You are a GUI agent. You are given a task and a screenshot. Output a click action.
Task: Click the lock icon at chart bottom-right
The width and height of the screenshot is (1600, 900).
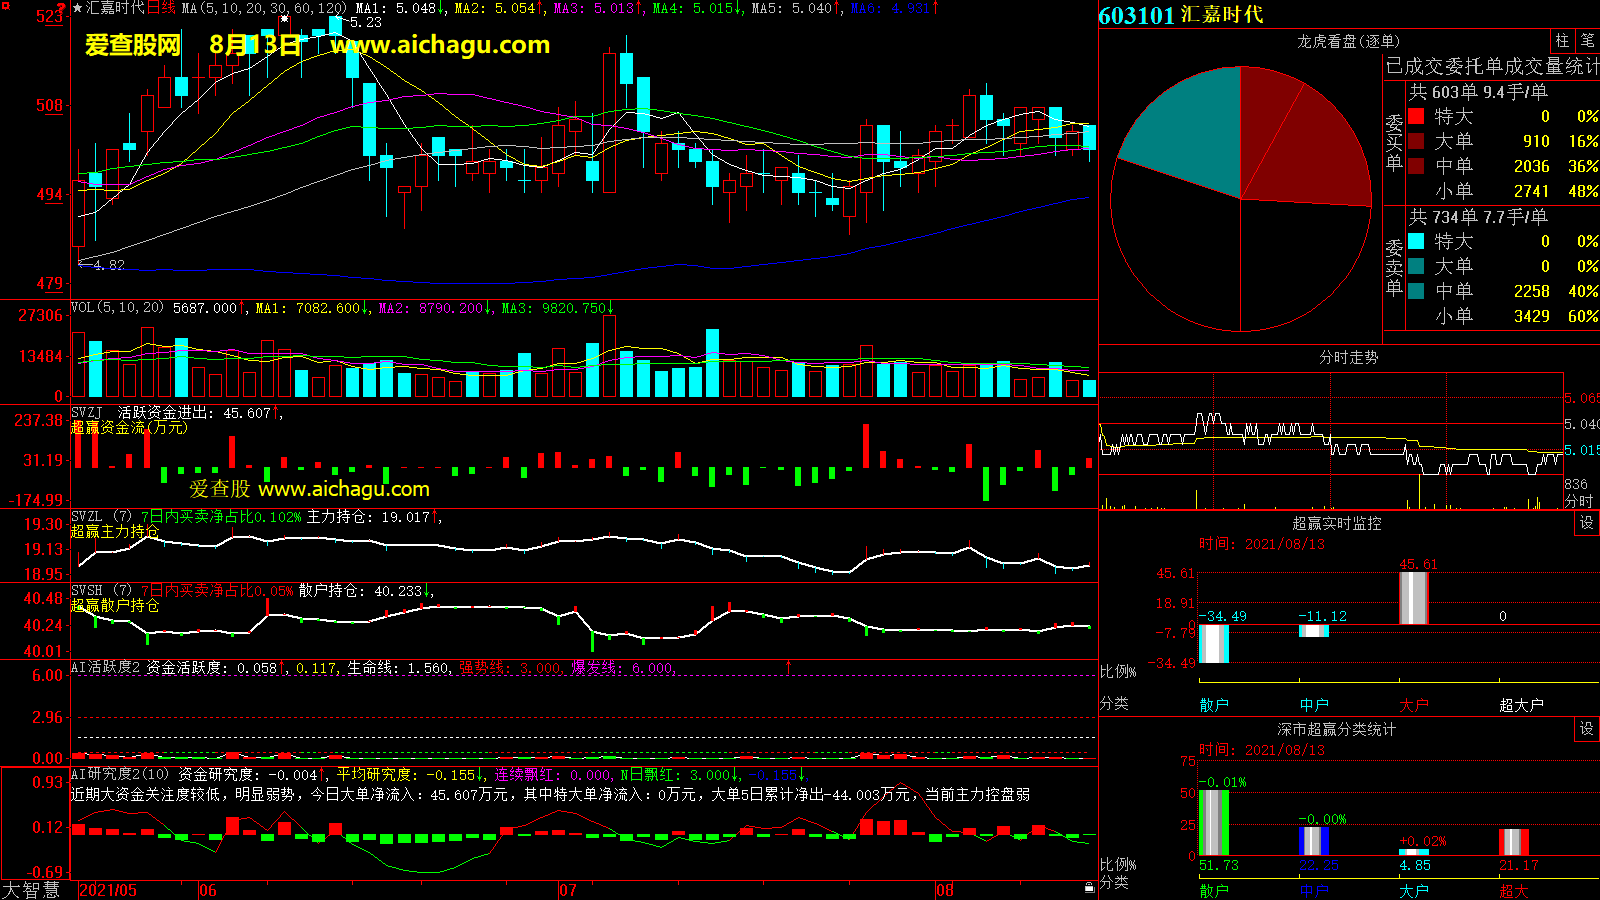click(1089, 887)
